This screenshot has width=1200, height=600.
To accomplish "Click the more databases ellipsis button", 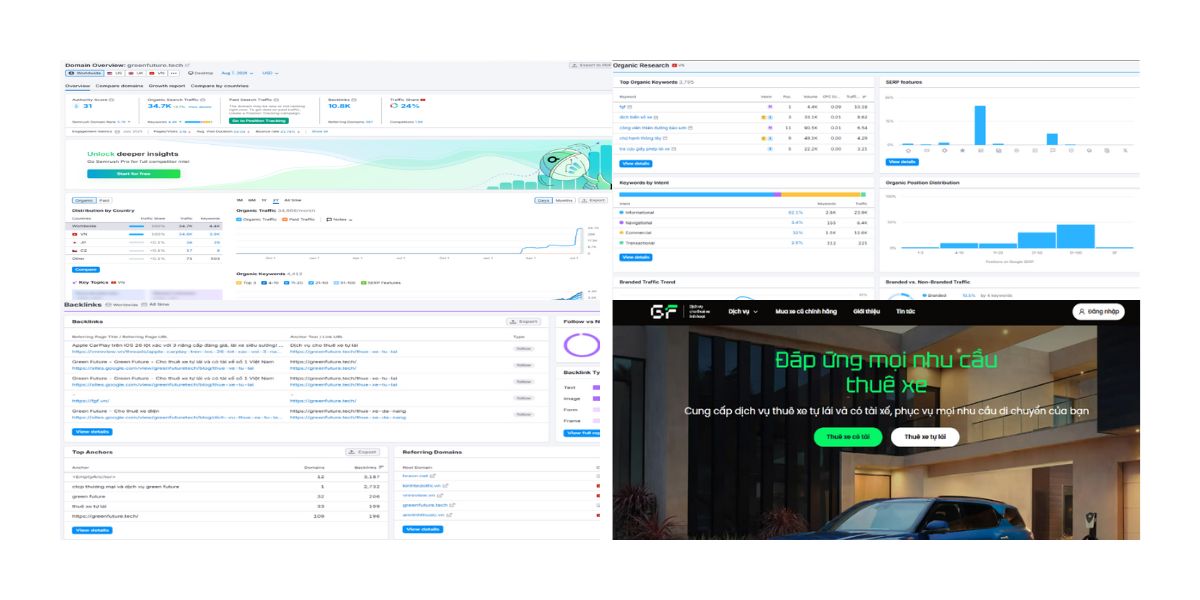I will [x=173, y=73].
